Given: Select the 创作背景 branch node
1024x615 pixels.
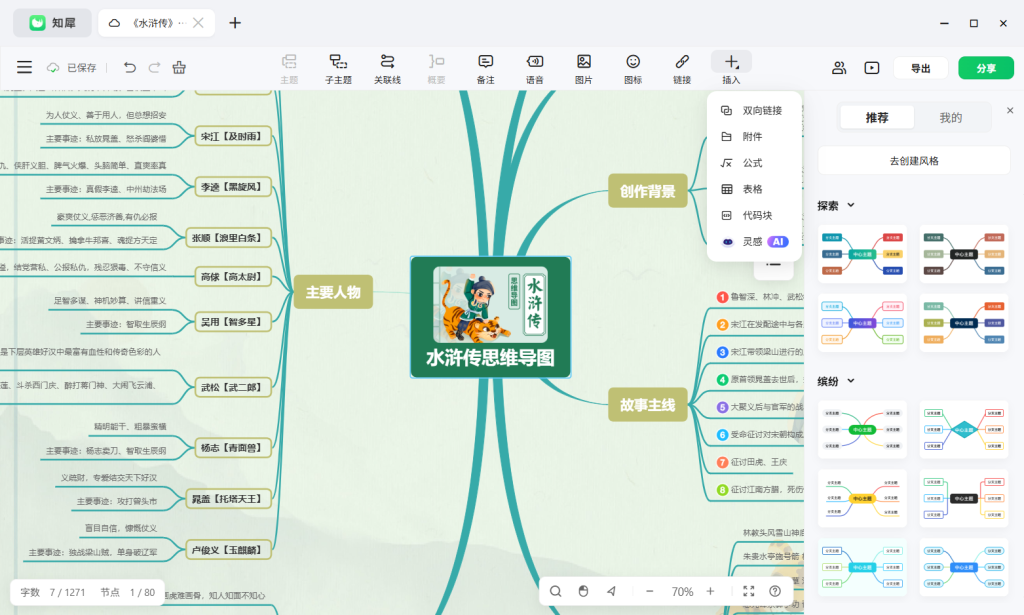Looking at the screenshot, I should [647, 191].
